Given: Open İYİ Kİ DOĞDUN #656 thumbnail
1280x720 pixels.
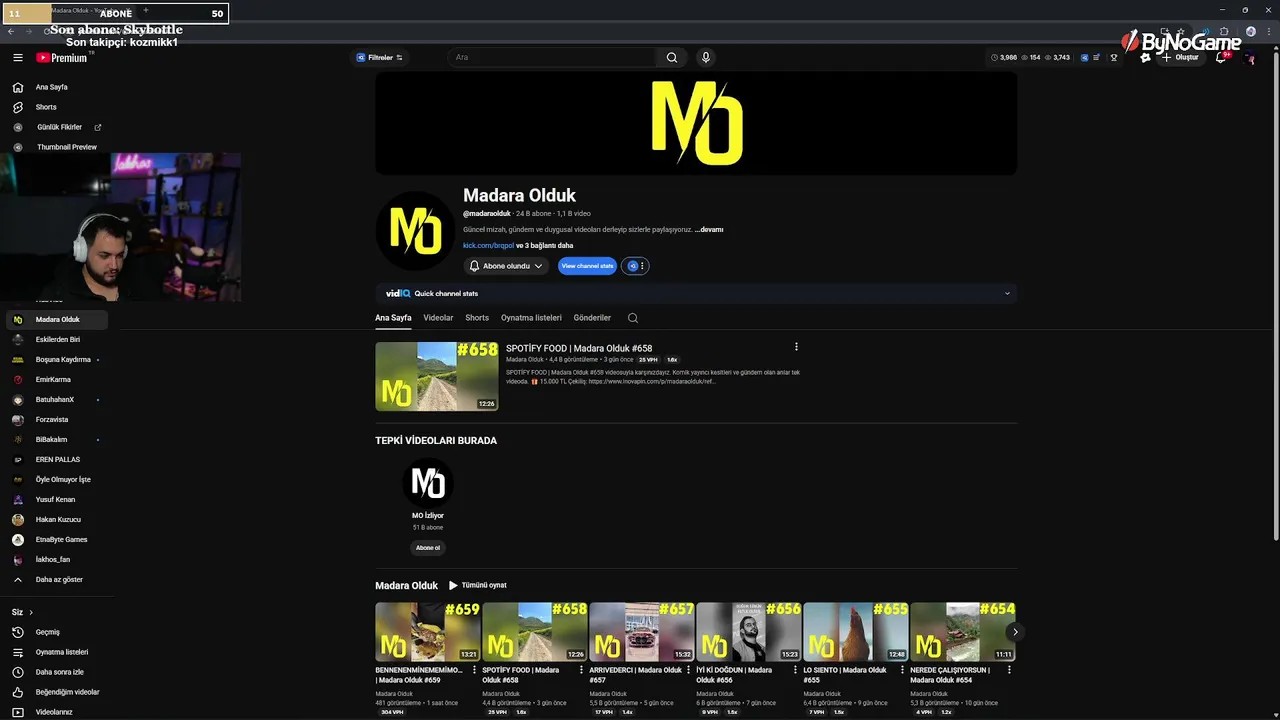Looking at the screenshot, I should pyautogui.click(x=749, y=632).
